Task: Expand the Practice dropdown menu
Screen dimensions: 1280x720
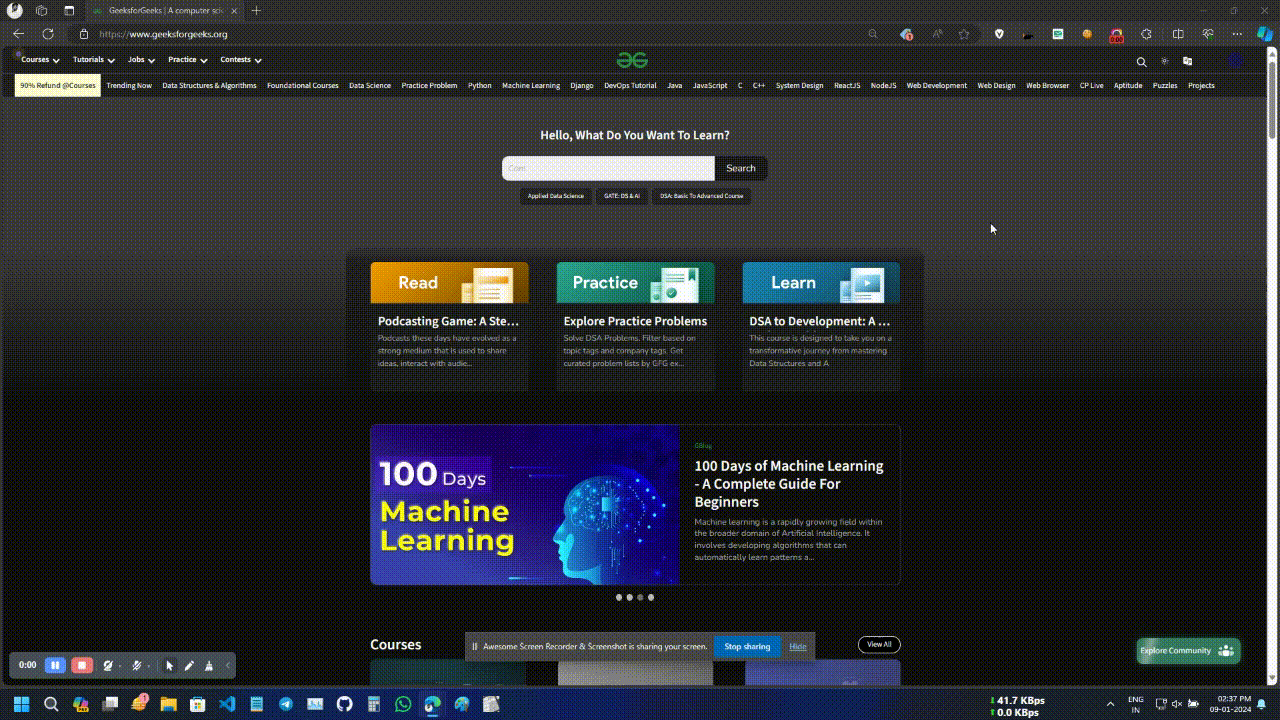Action: click(x=187, y=60)
